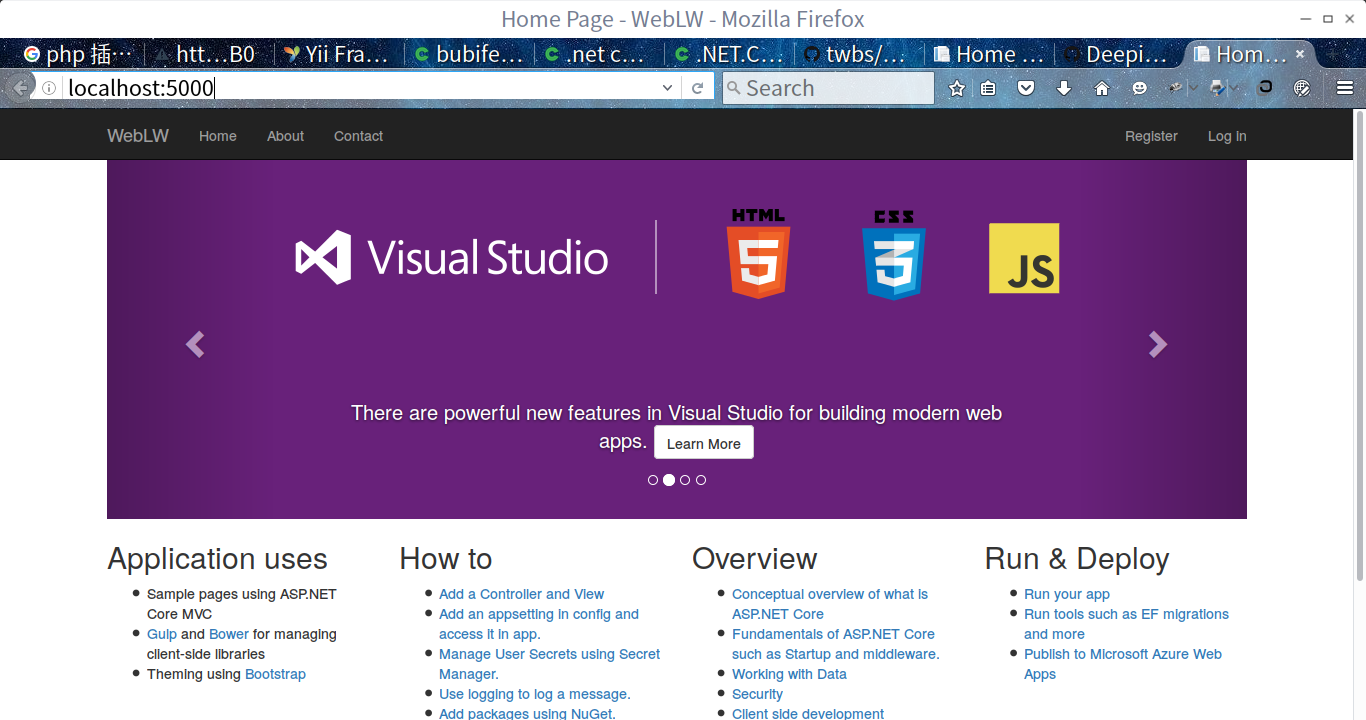The height and width of the screenshot is (720, 1366).
Task: Open the smiley face toolbar icon
Action: (x=1139, y=88)
